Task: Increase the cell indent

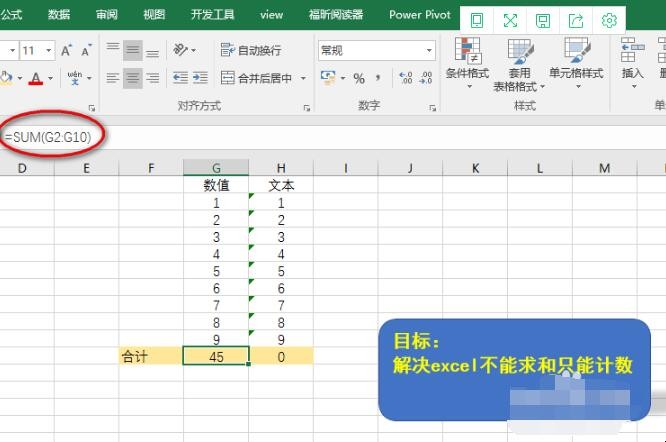Action: point(200,78)
